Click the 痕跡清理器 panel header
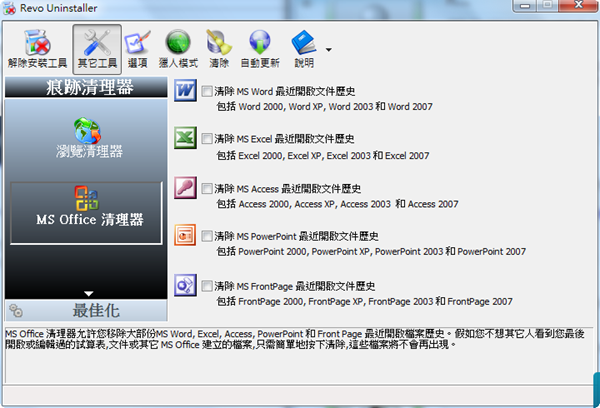600x408 pixels. [86, 87]
